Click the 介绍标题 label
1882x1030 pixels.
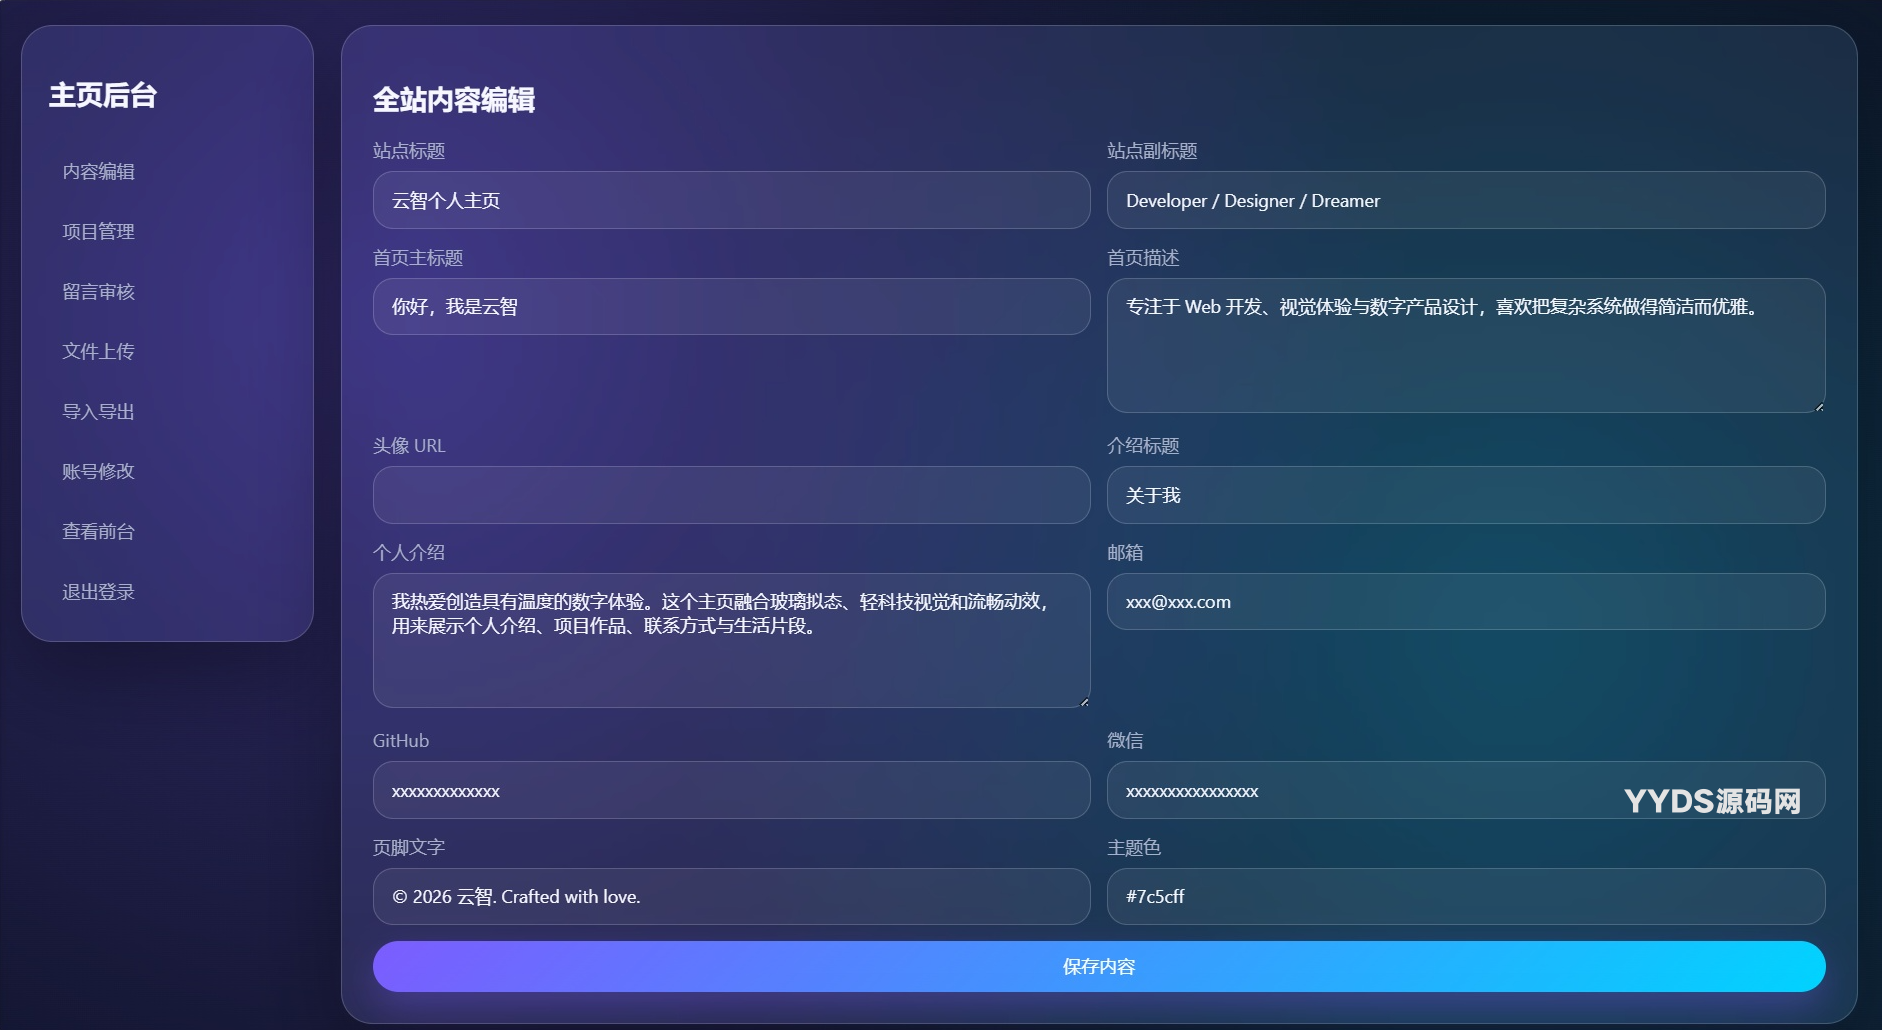[1143, 446]
